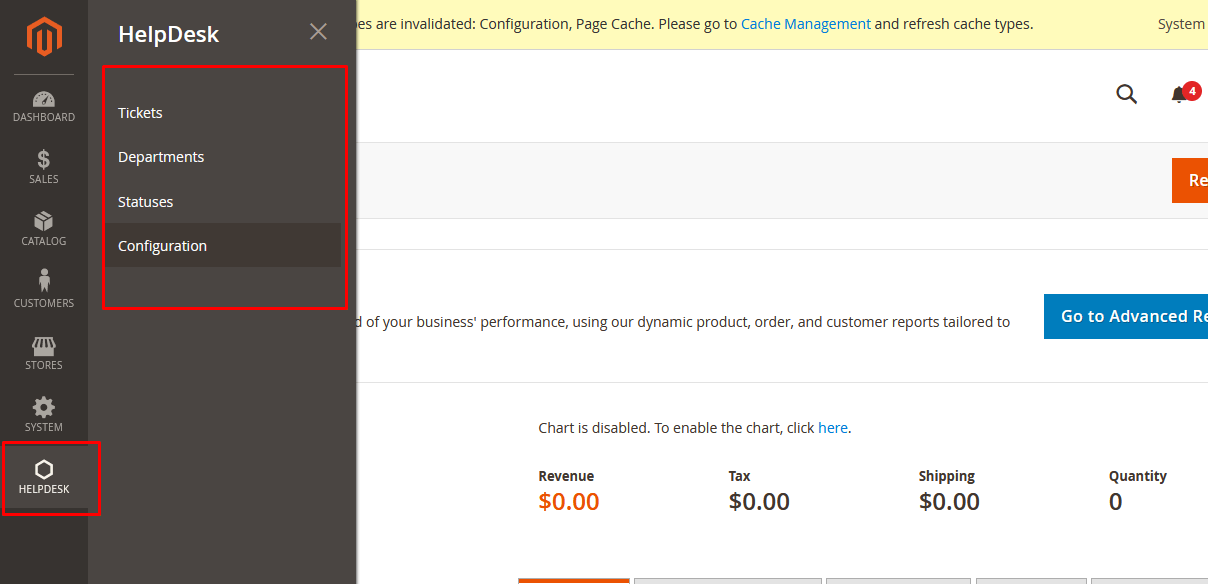Image resolution: width=1208 pixels, height=584 pixels.
Task: Toggle the HelpDesk sidebar menu
Action: [44, 477]
